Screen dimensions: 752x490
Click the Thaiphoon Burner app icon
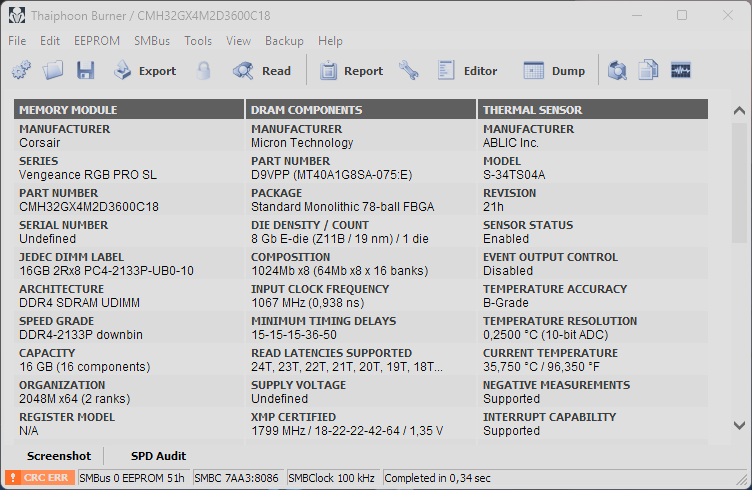(x=17, y=16)
